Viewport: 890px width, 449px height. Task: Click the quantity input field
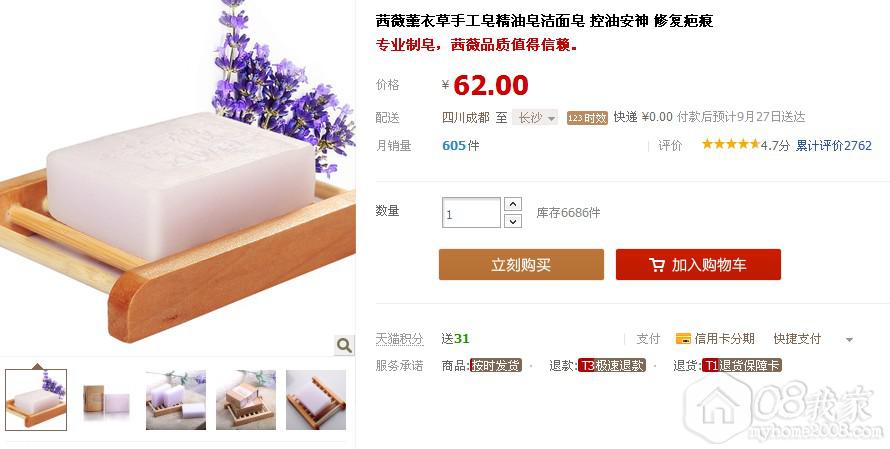471,213
